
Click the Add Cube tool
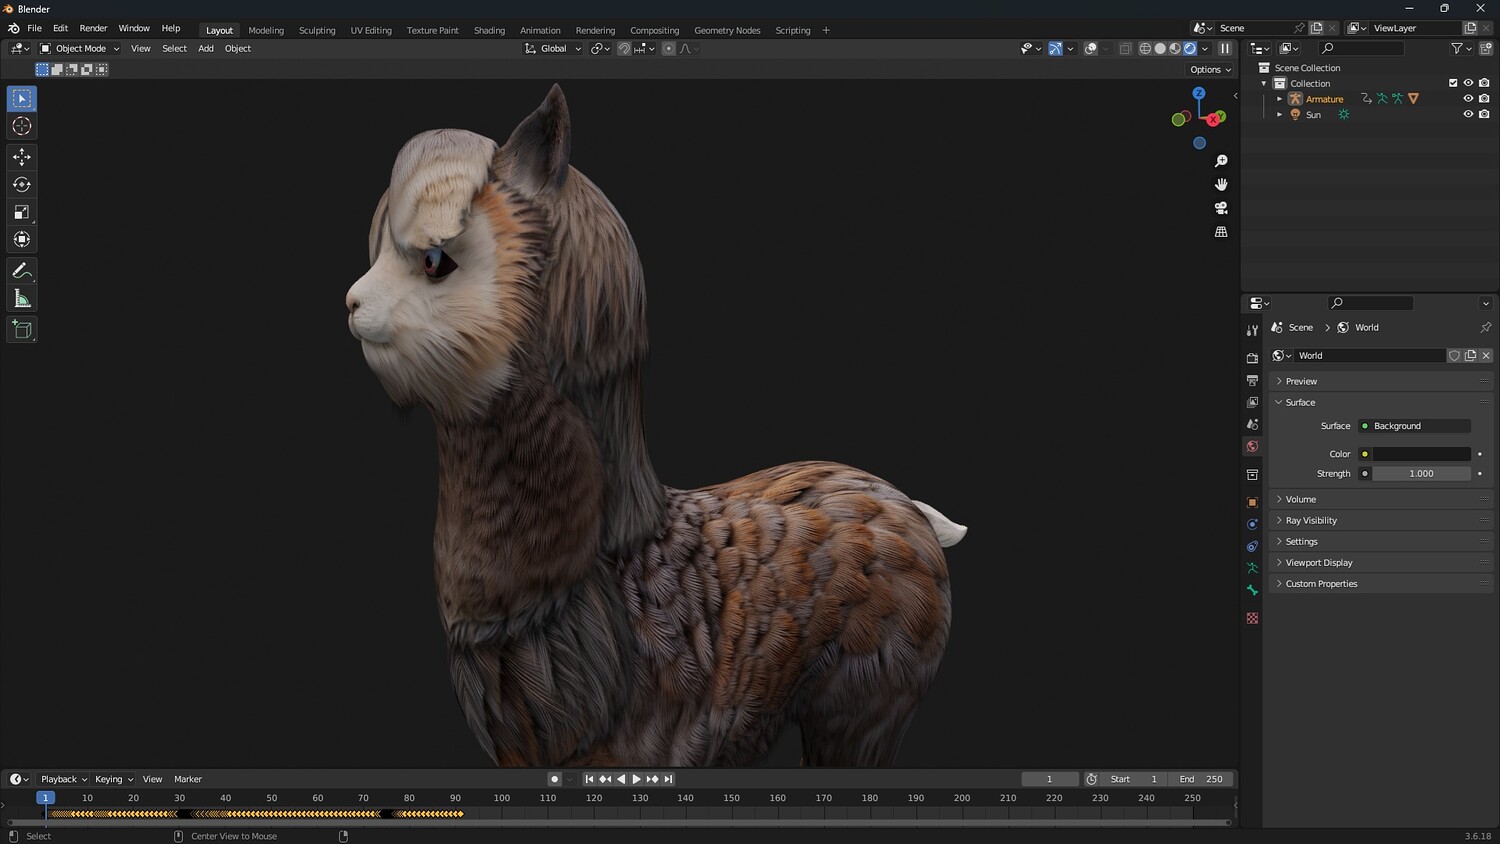22,330
